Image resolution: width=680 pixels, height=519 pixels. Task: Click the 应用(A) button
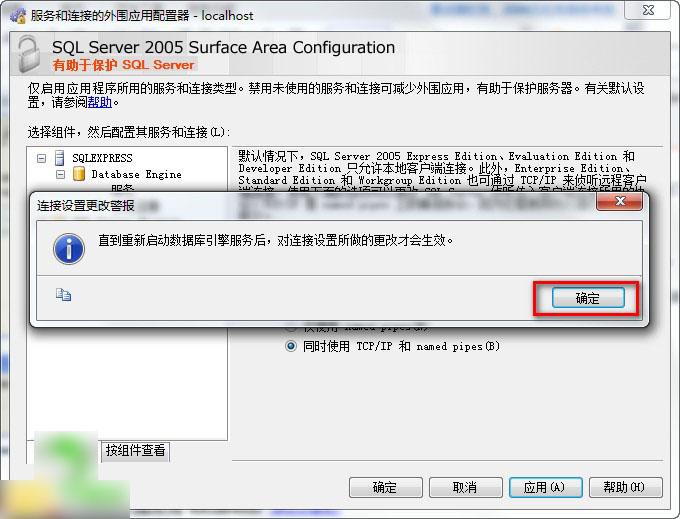tap(545, 487)
